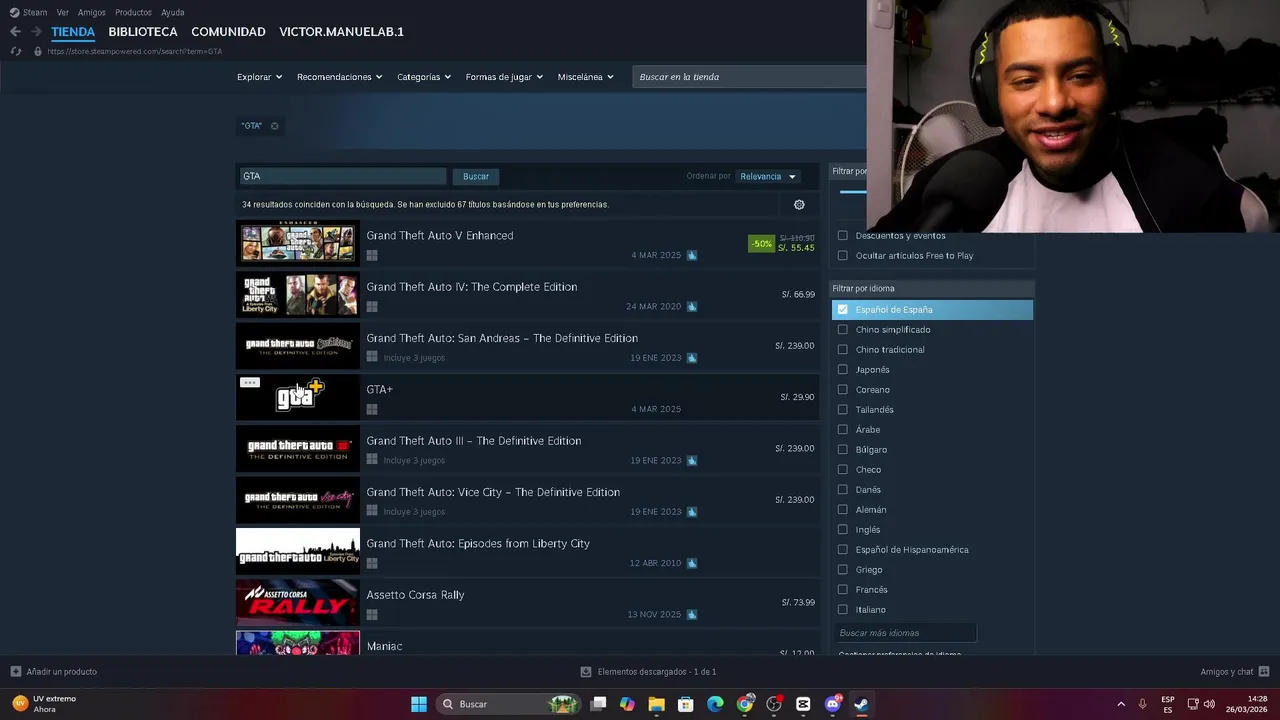Click the price range filter slider
The image size is (1280, 720).
pos(853,192)
